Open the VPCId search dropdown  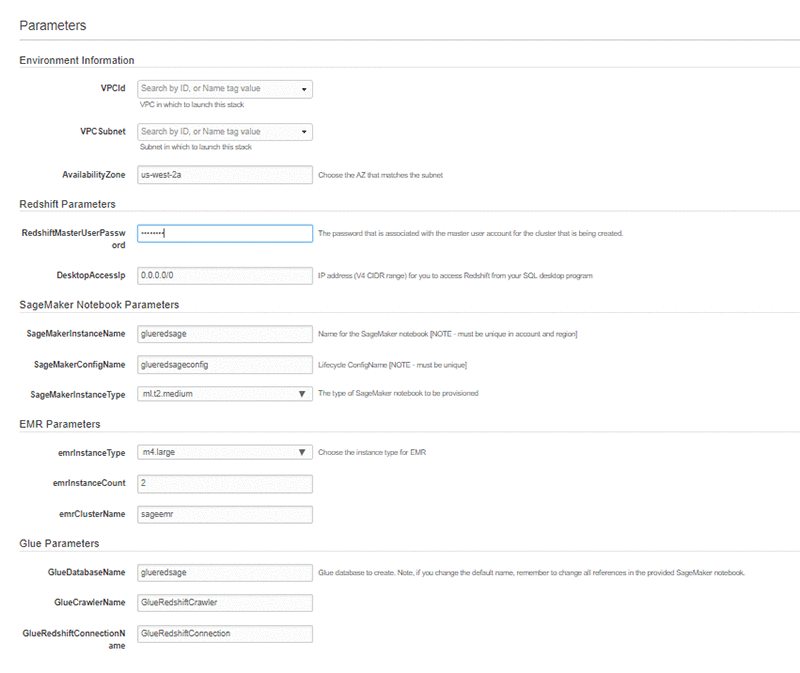(x=224, y=89)
